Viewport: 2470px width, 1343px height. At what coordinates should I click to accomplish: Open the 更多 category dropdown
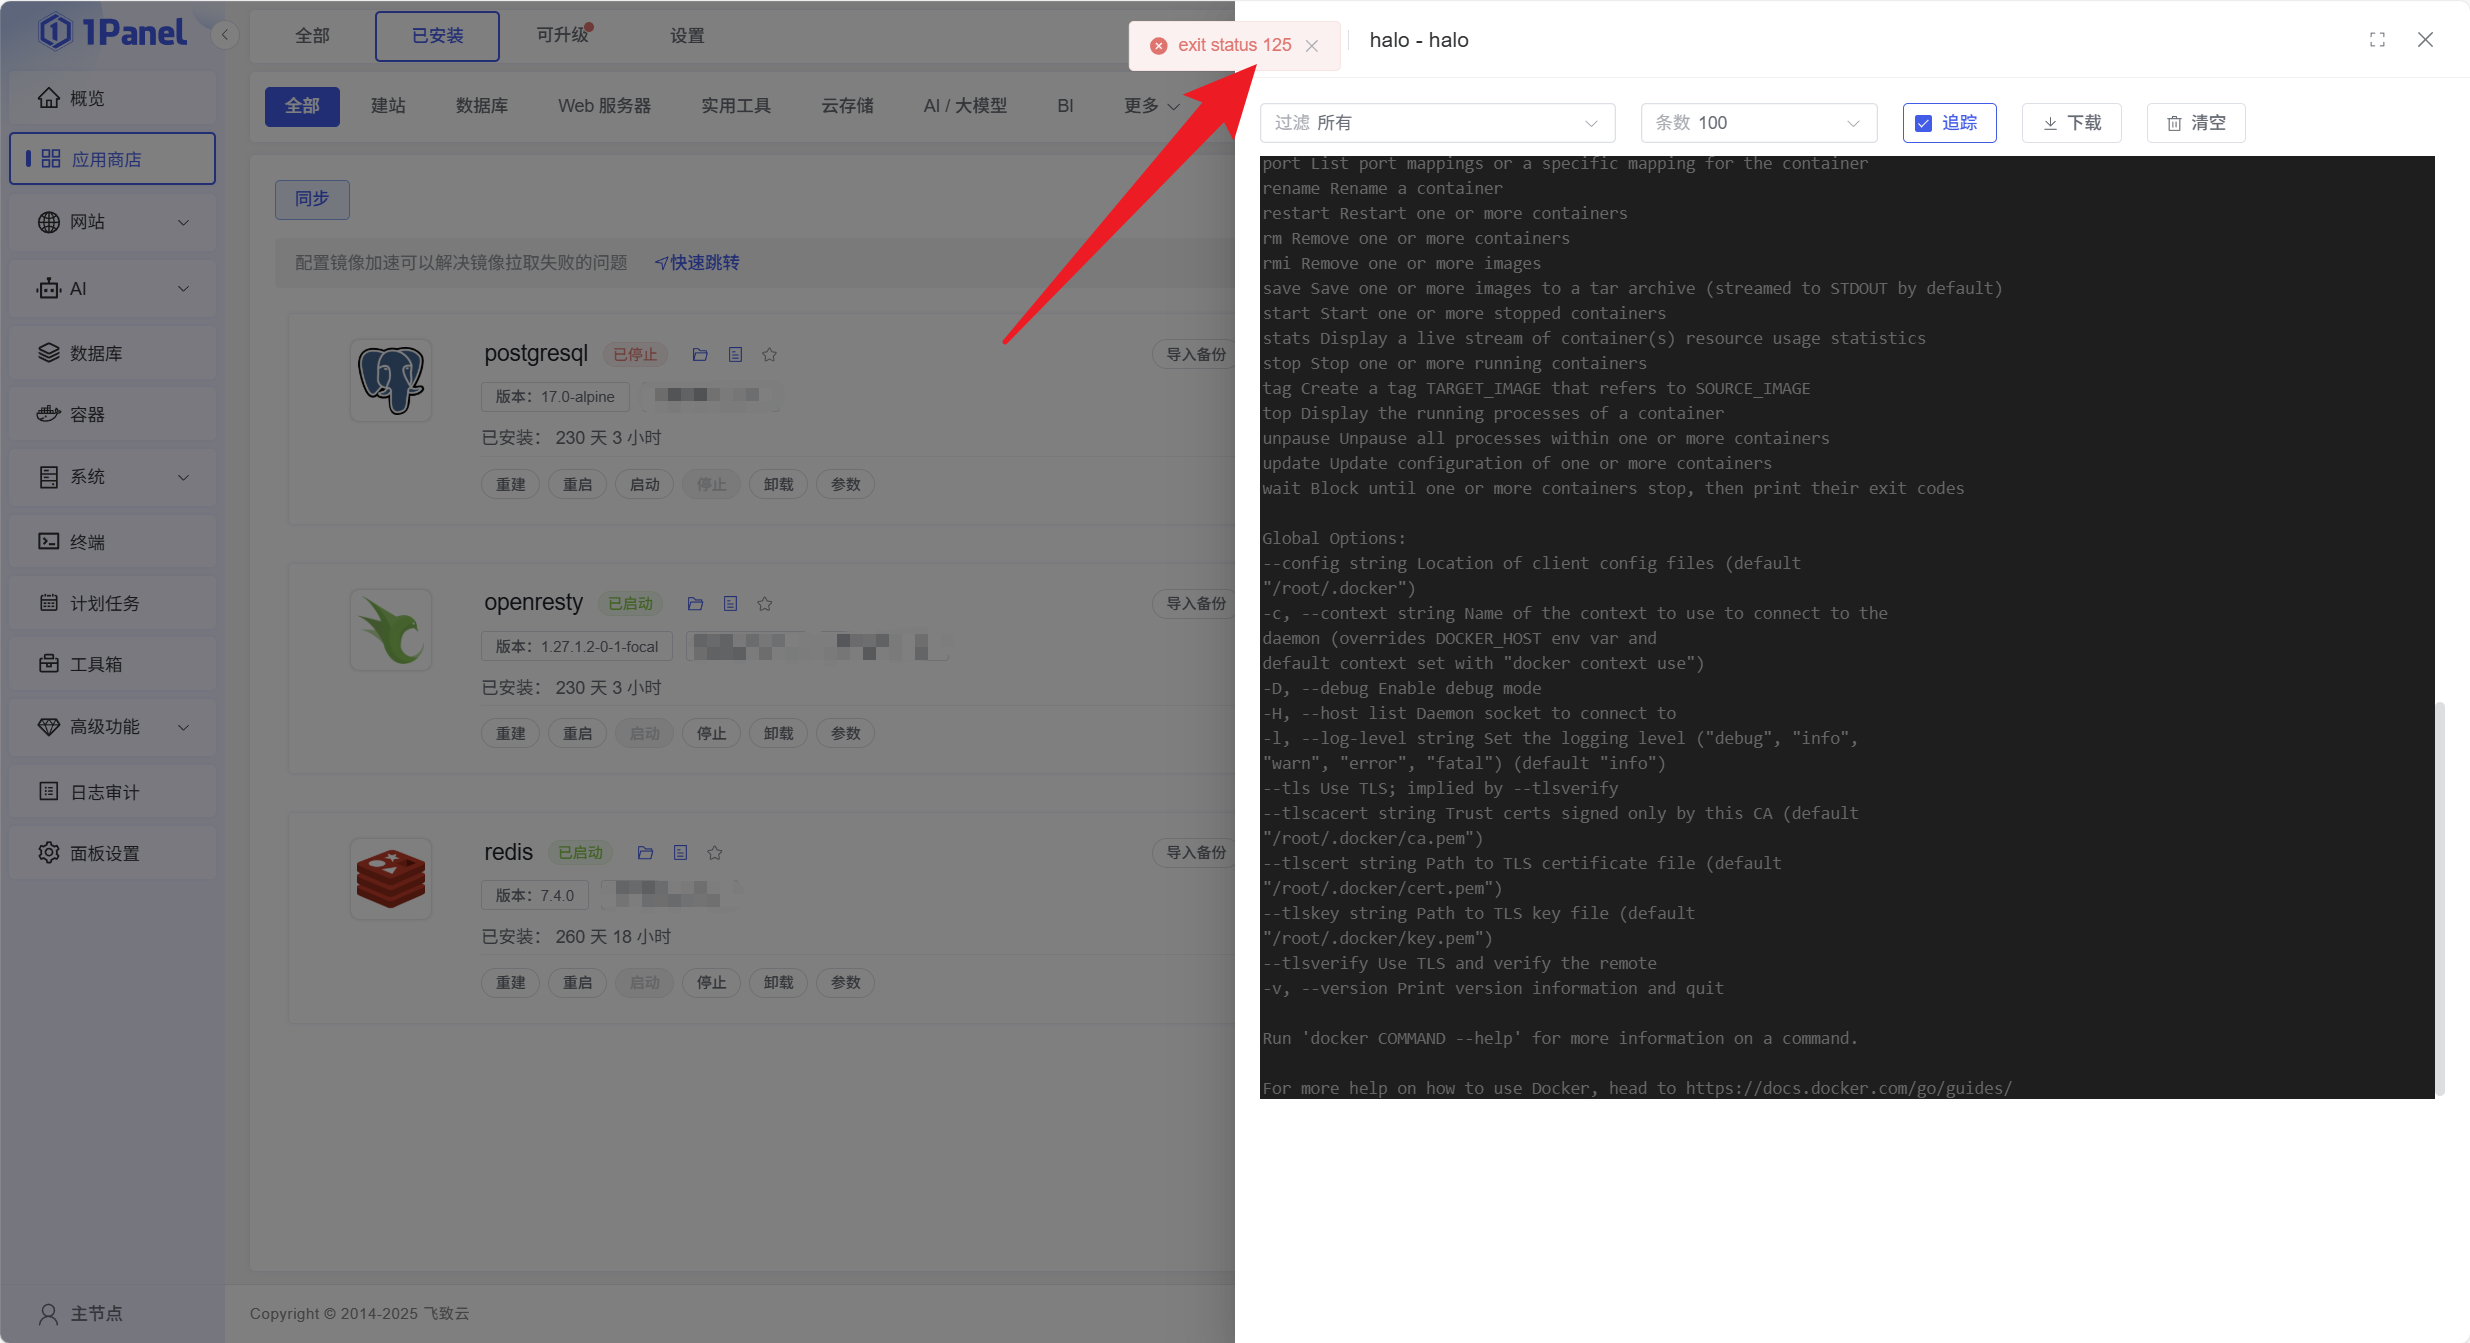(x=1151, y=106)
